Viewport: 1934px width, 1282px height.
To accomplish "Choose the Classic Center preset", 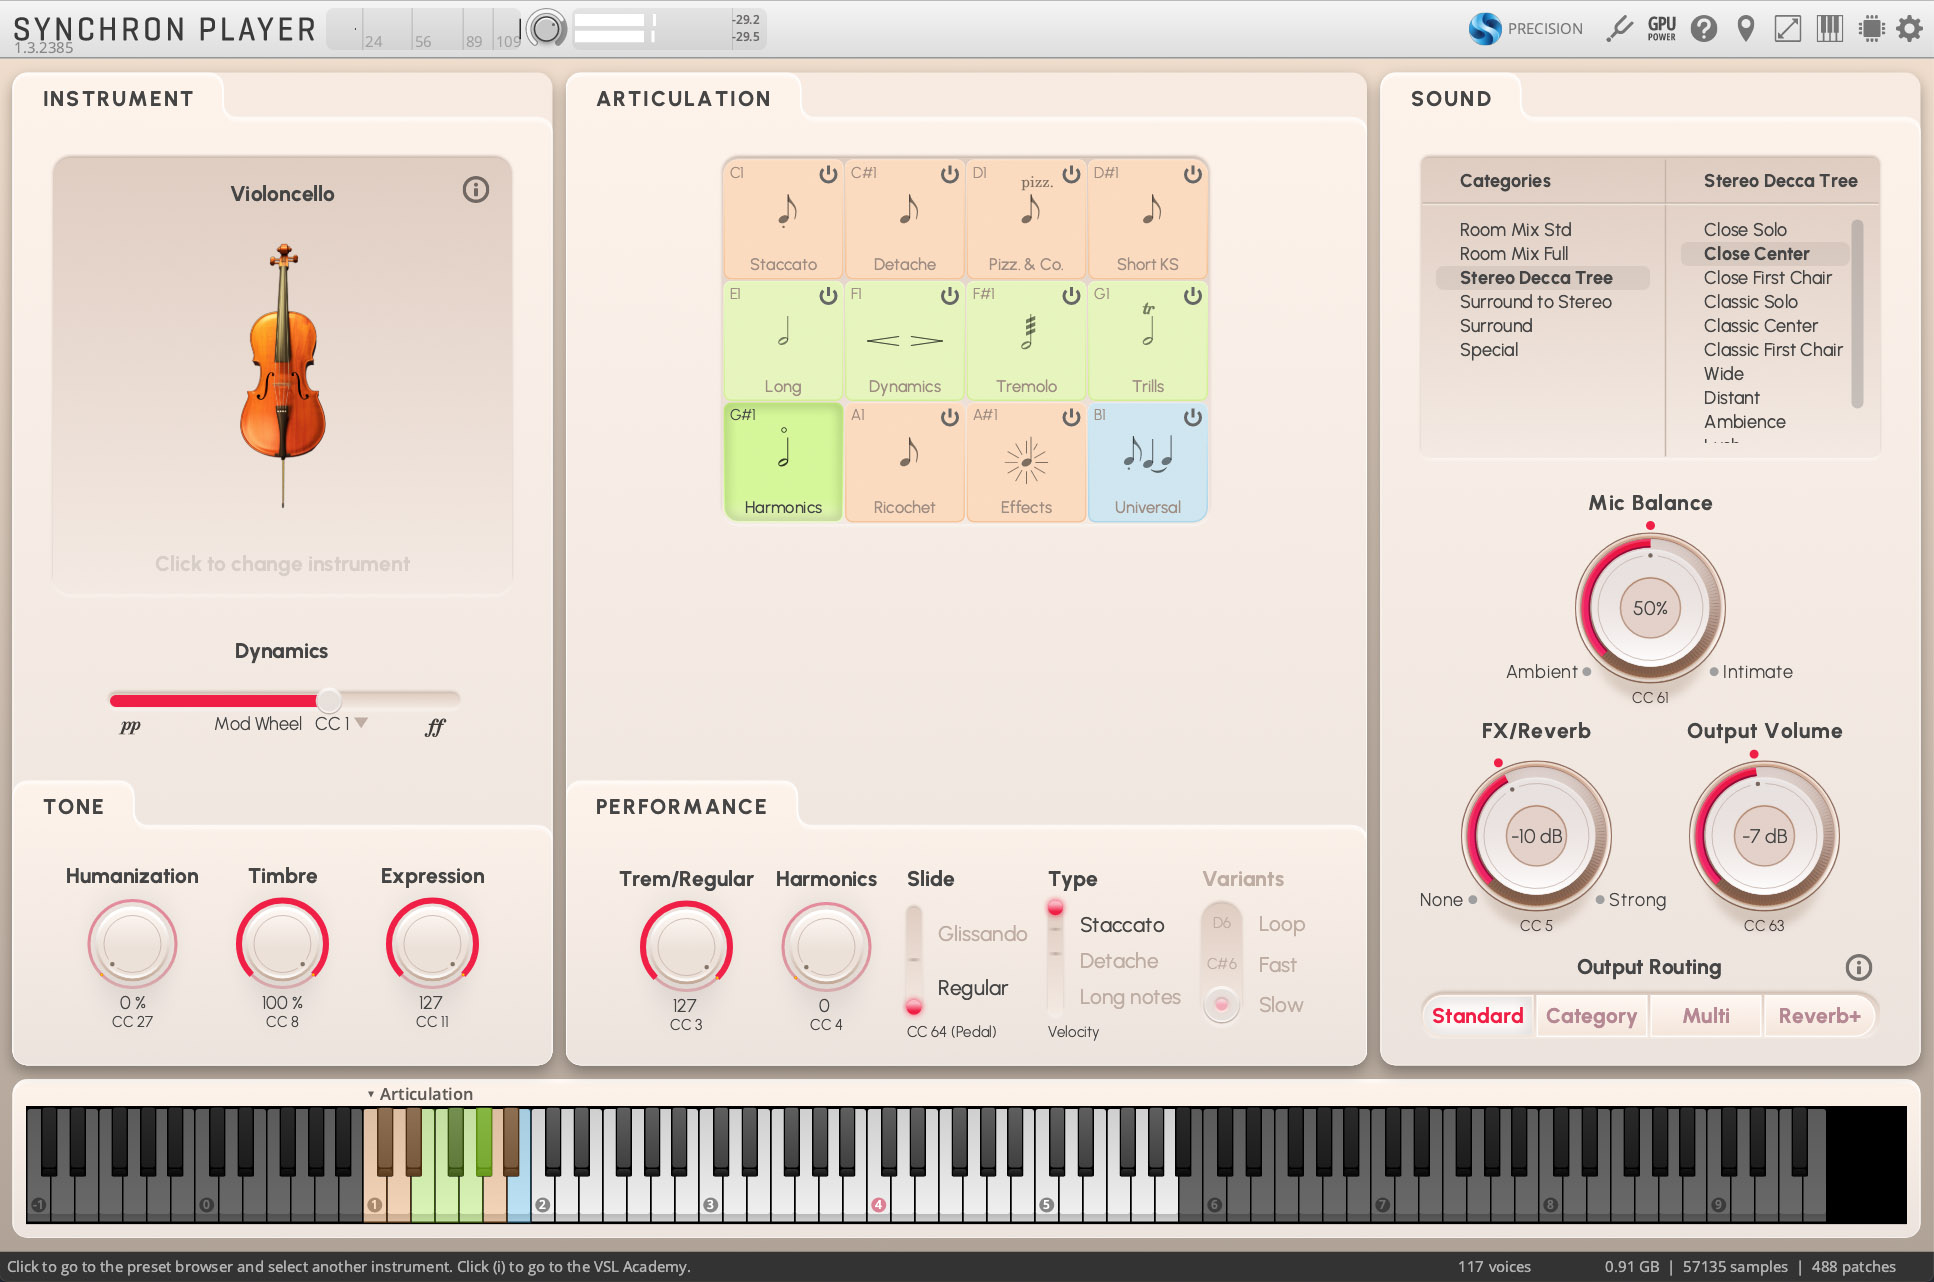I will 1760,326.
